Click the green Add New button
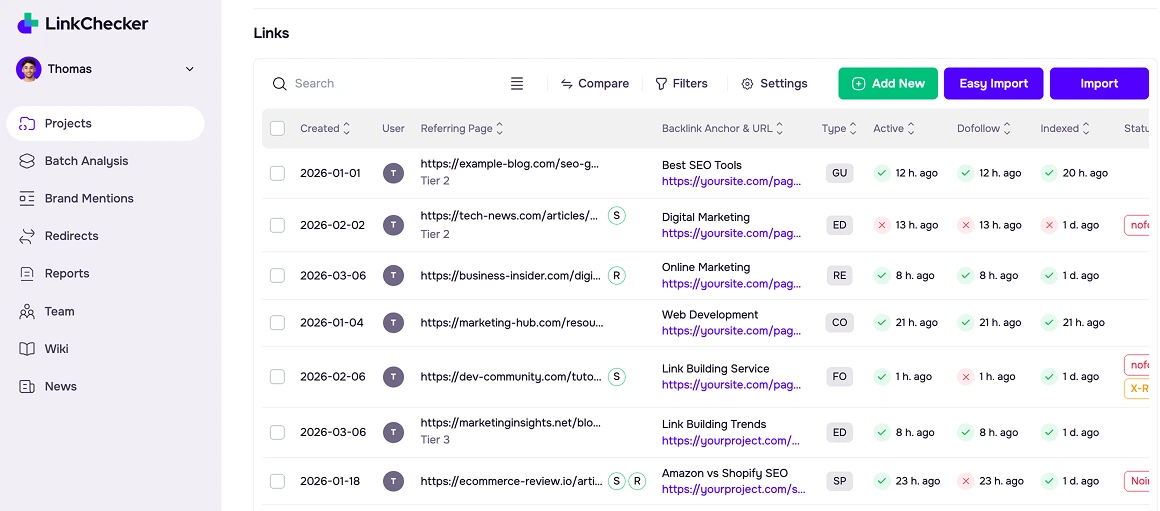 888,84
